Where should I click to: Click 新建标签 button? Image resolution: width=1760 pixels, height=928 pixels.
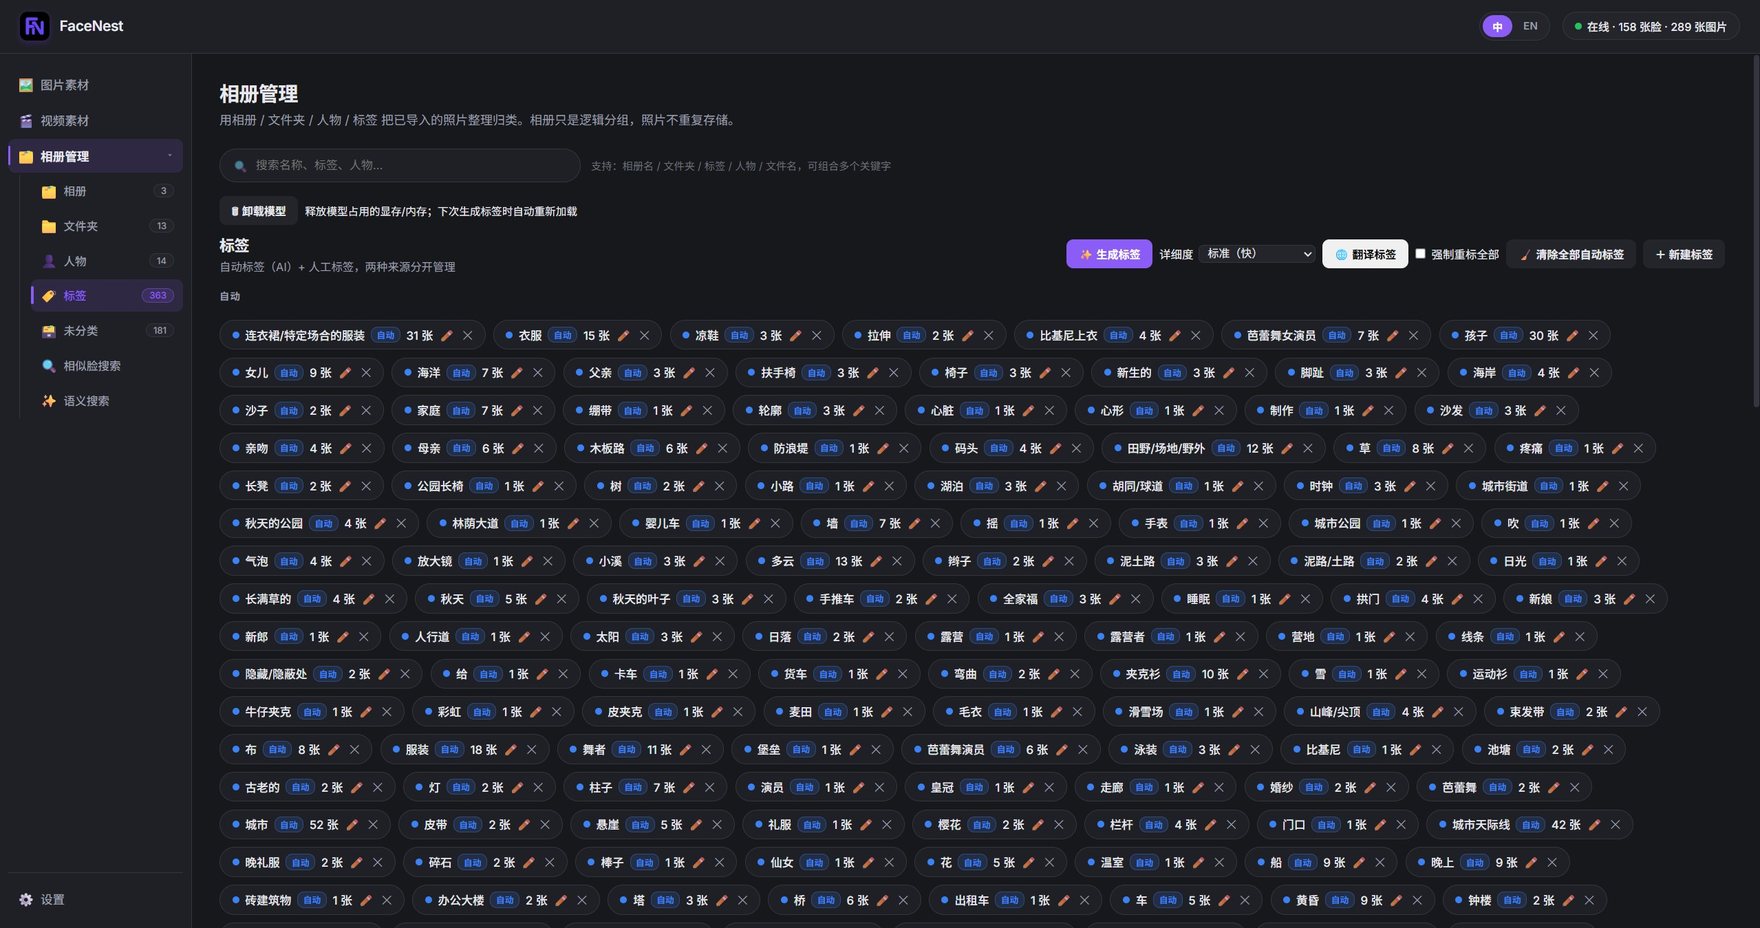(x=1684, y=254)
